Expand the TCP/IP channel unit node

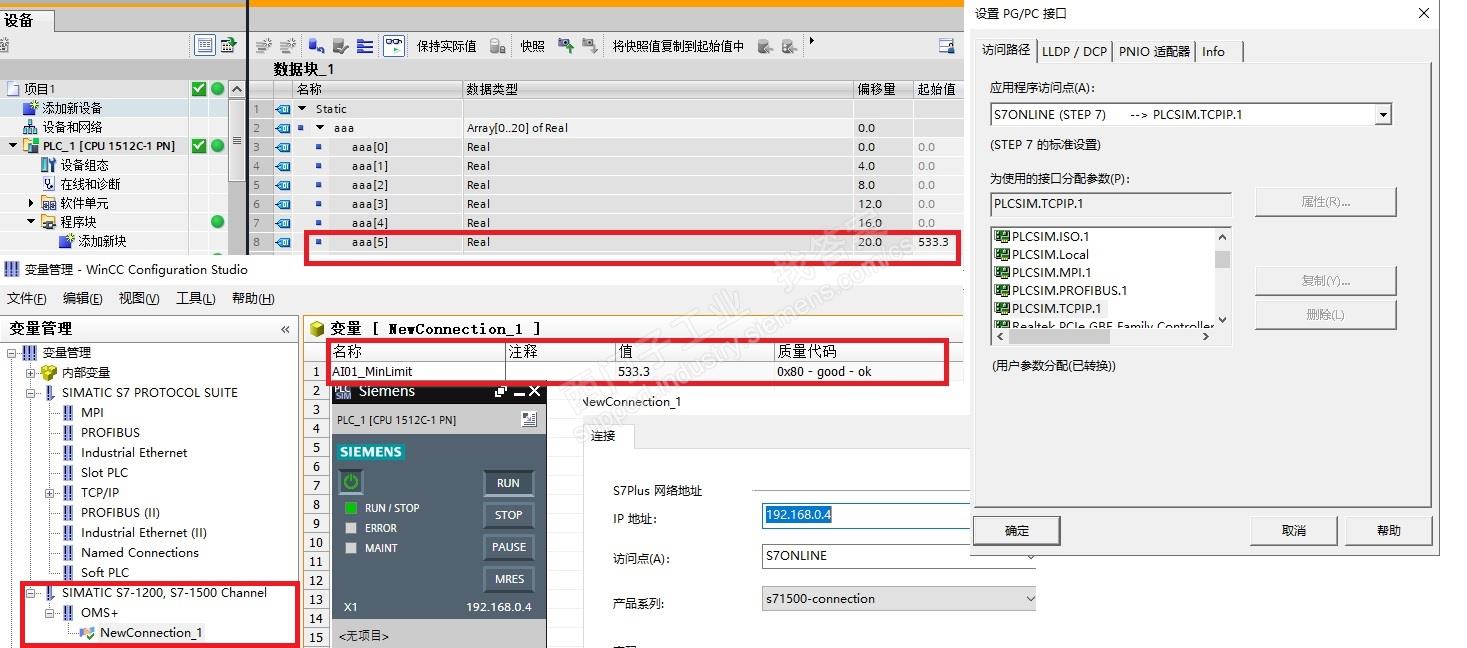pos(49,493)
